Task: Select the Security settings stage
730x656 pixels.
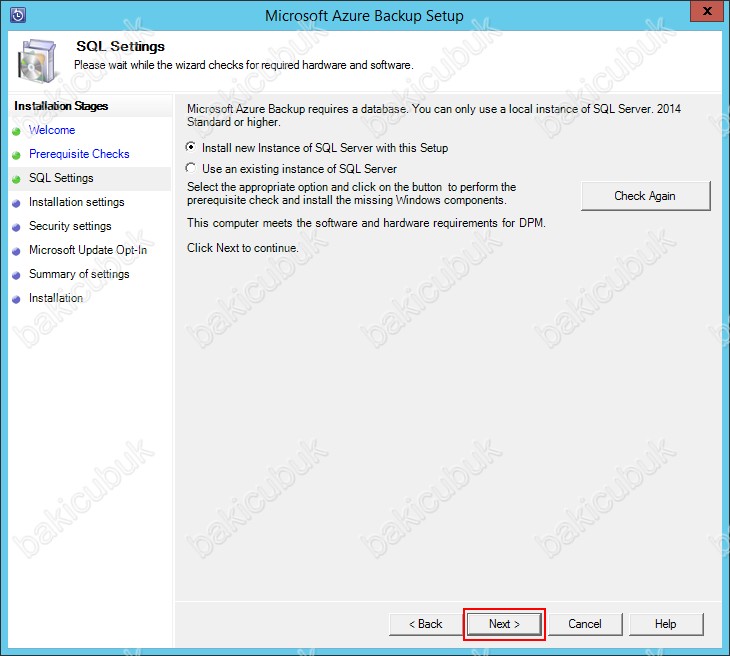Action: coord(70,226)
